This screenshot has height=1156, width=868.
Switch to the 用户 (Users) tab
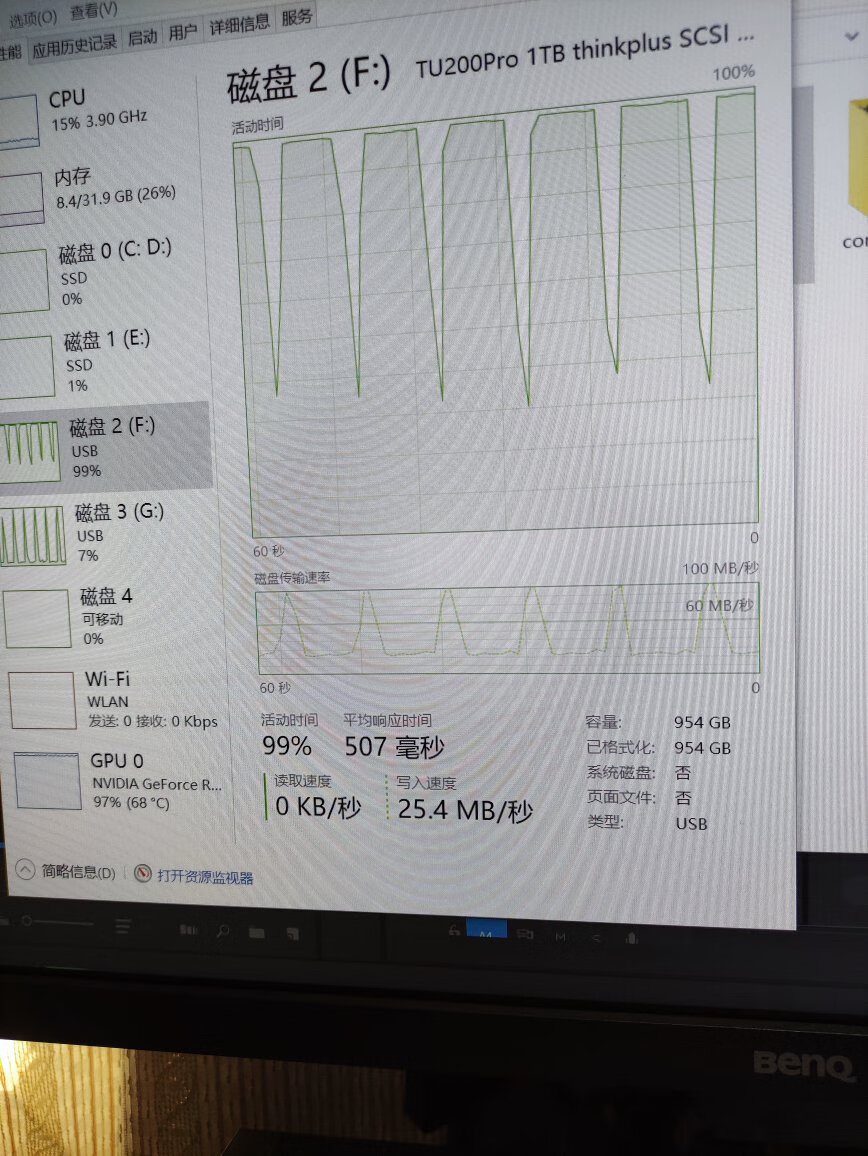tap(183, 33)
